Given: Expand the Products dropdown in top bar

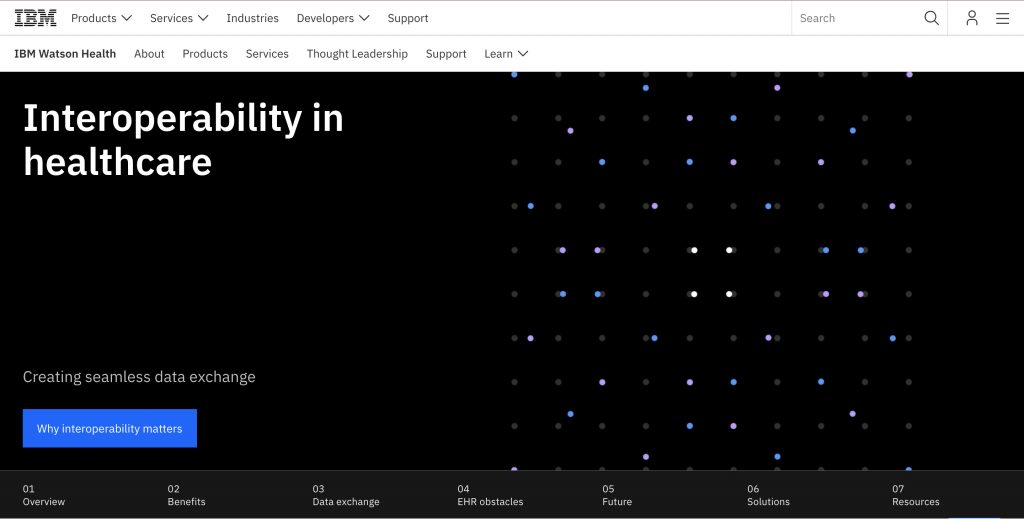Looking at the screenshot, I should (101, 18).
